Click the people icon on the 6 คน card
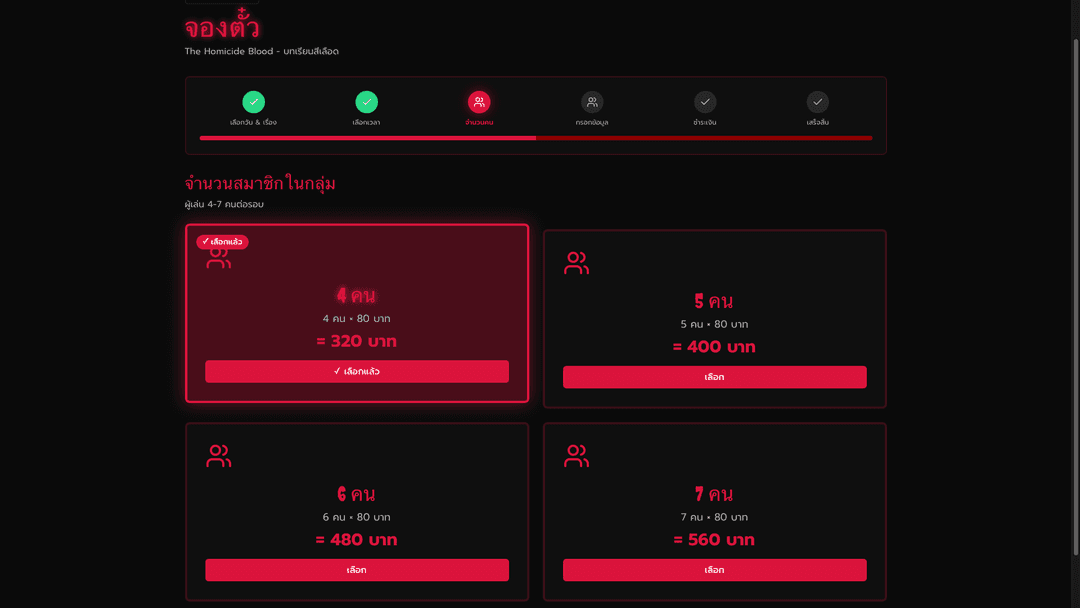 coord(219,457)
